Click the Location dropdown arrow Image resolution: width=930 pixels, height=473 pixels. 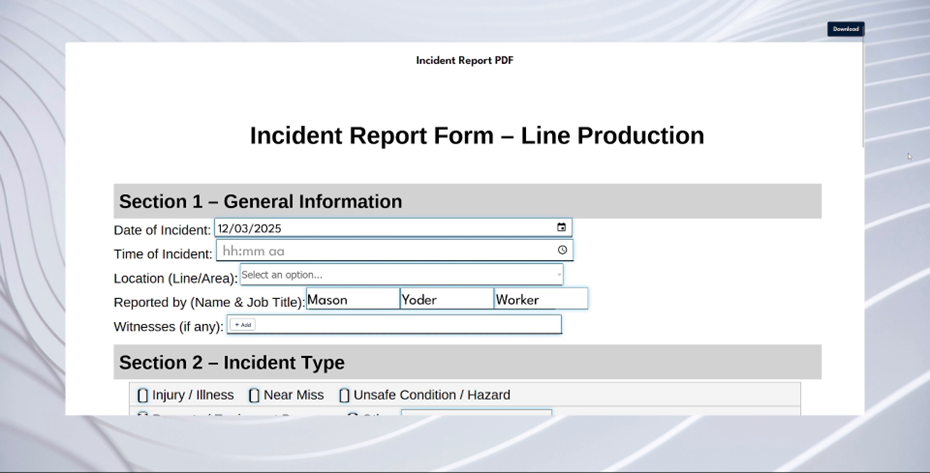[558, 275]
